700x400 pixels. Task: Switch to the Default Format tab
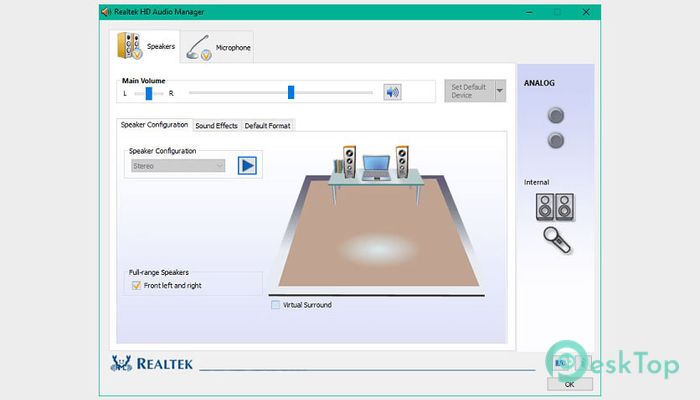pos(267,126)
